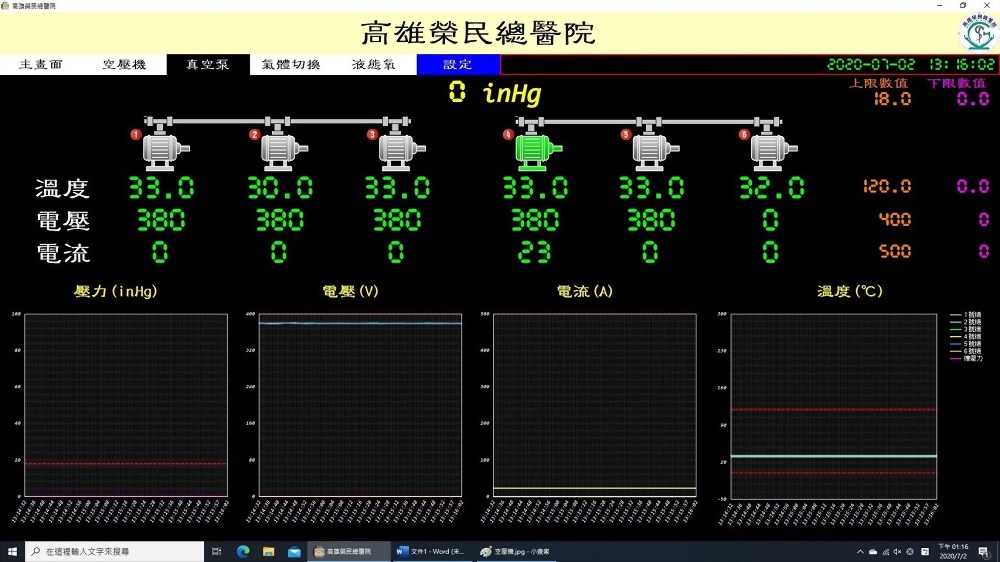The height and width of the screenshot is (562, 1000).
Task: Switch to the 空壓機 tab
Action: click(125, 64)
